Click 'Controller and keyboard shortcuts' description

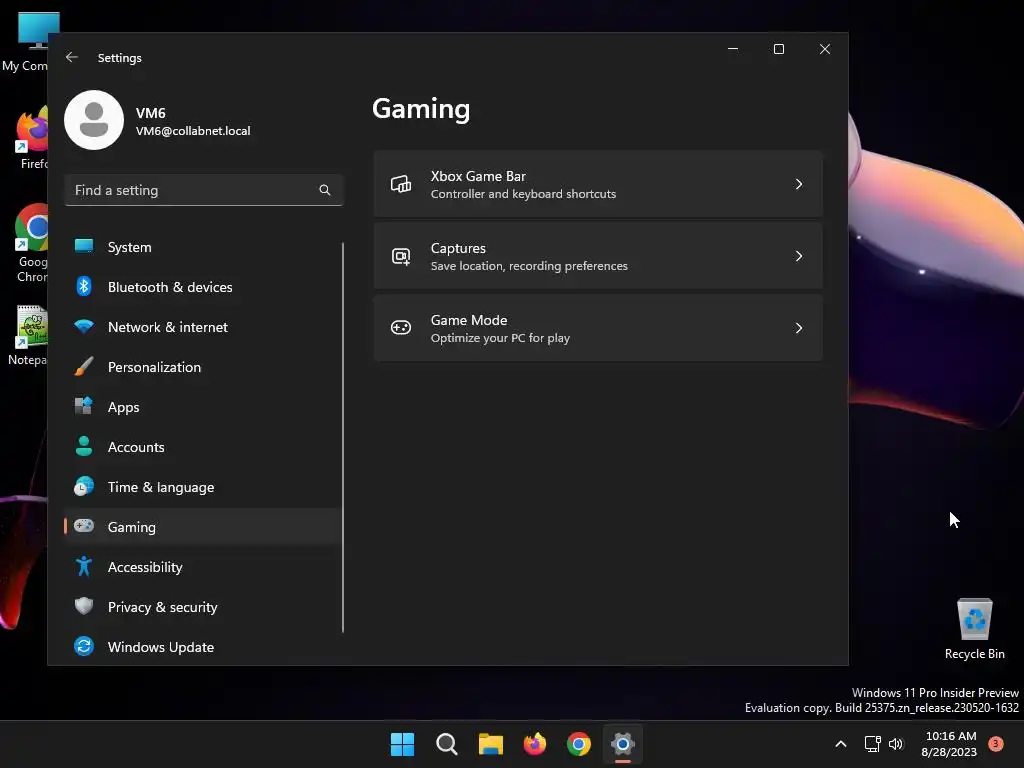point(523,194)
